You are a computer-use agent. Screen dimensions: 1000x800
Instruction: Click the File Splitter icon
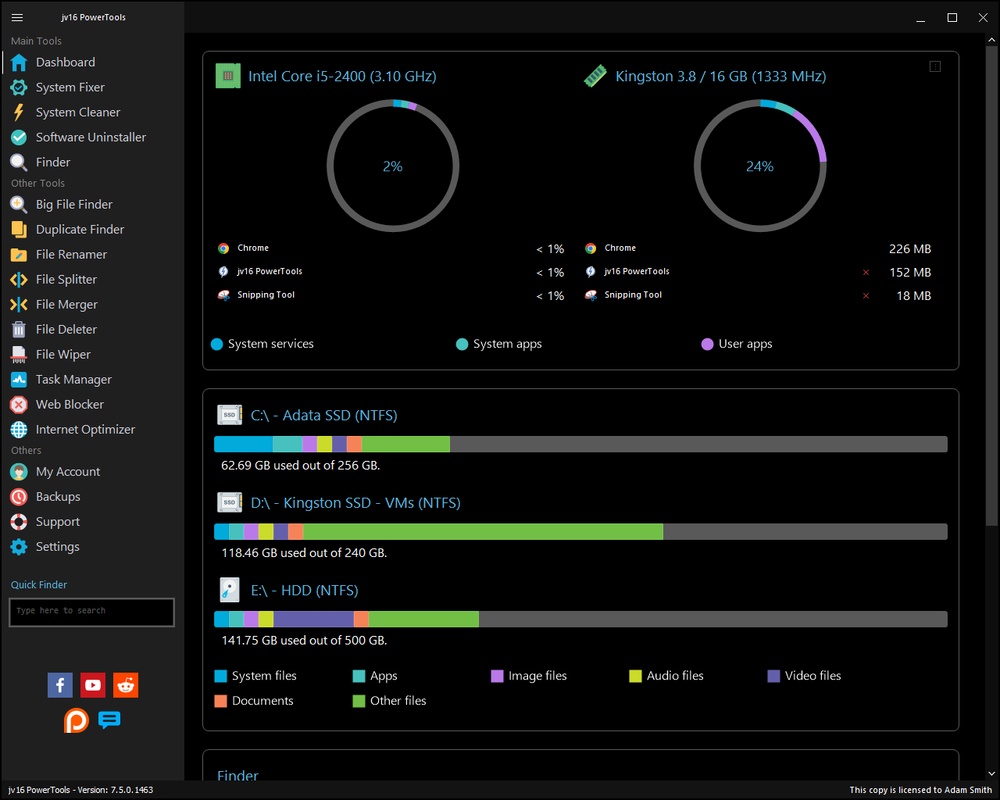coord(19,279)
